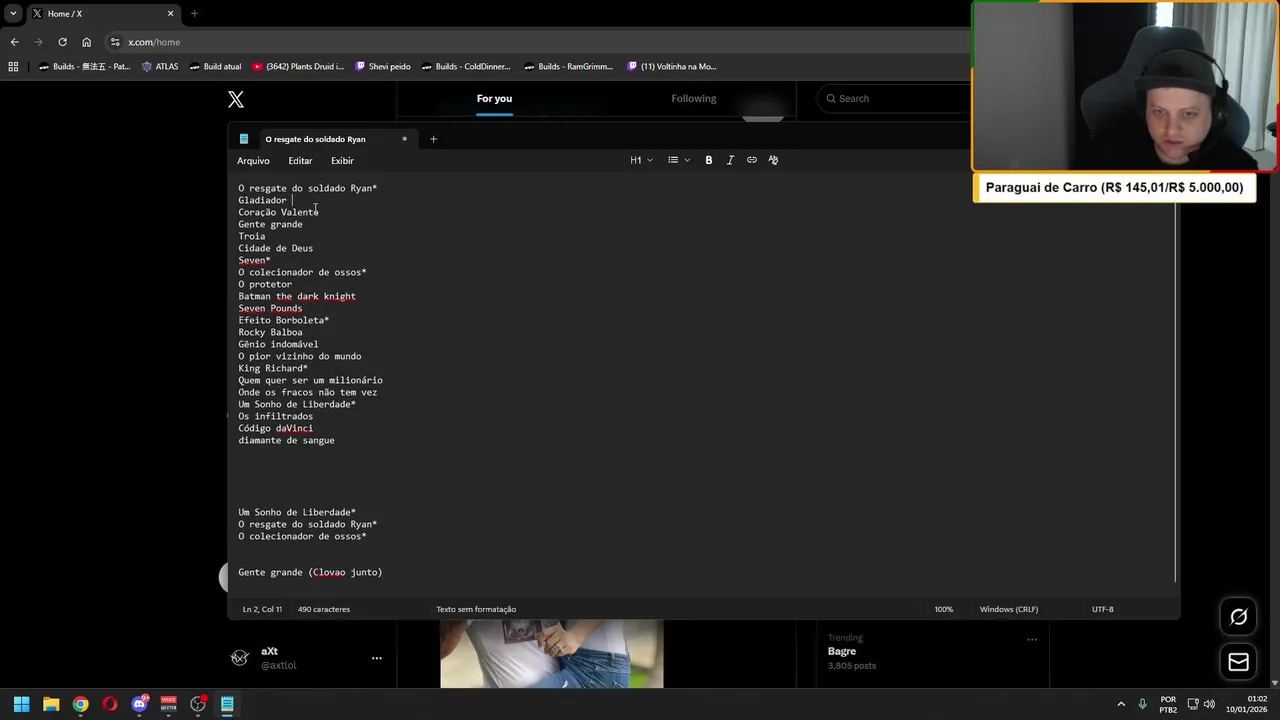Screen dimensions: 1280x720
Task: Click the Windows (CRLF) line ending indicator
Action: [1009, 609]
